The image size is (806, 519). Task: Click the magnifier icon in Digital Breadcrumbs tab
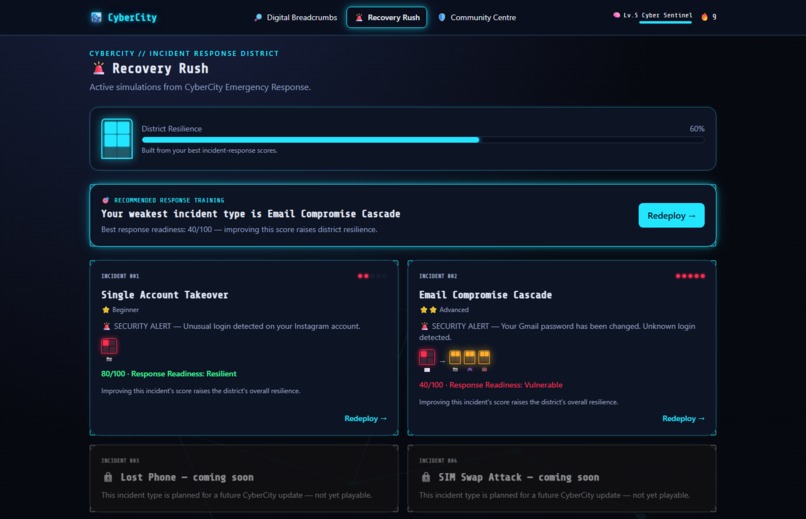click(258, 17)
